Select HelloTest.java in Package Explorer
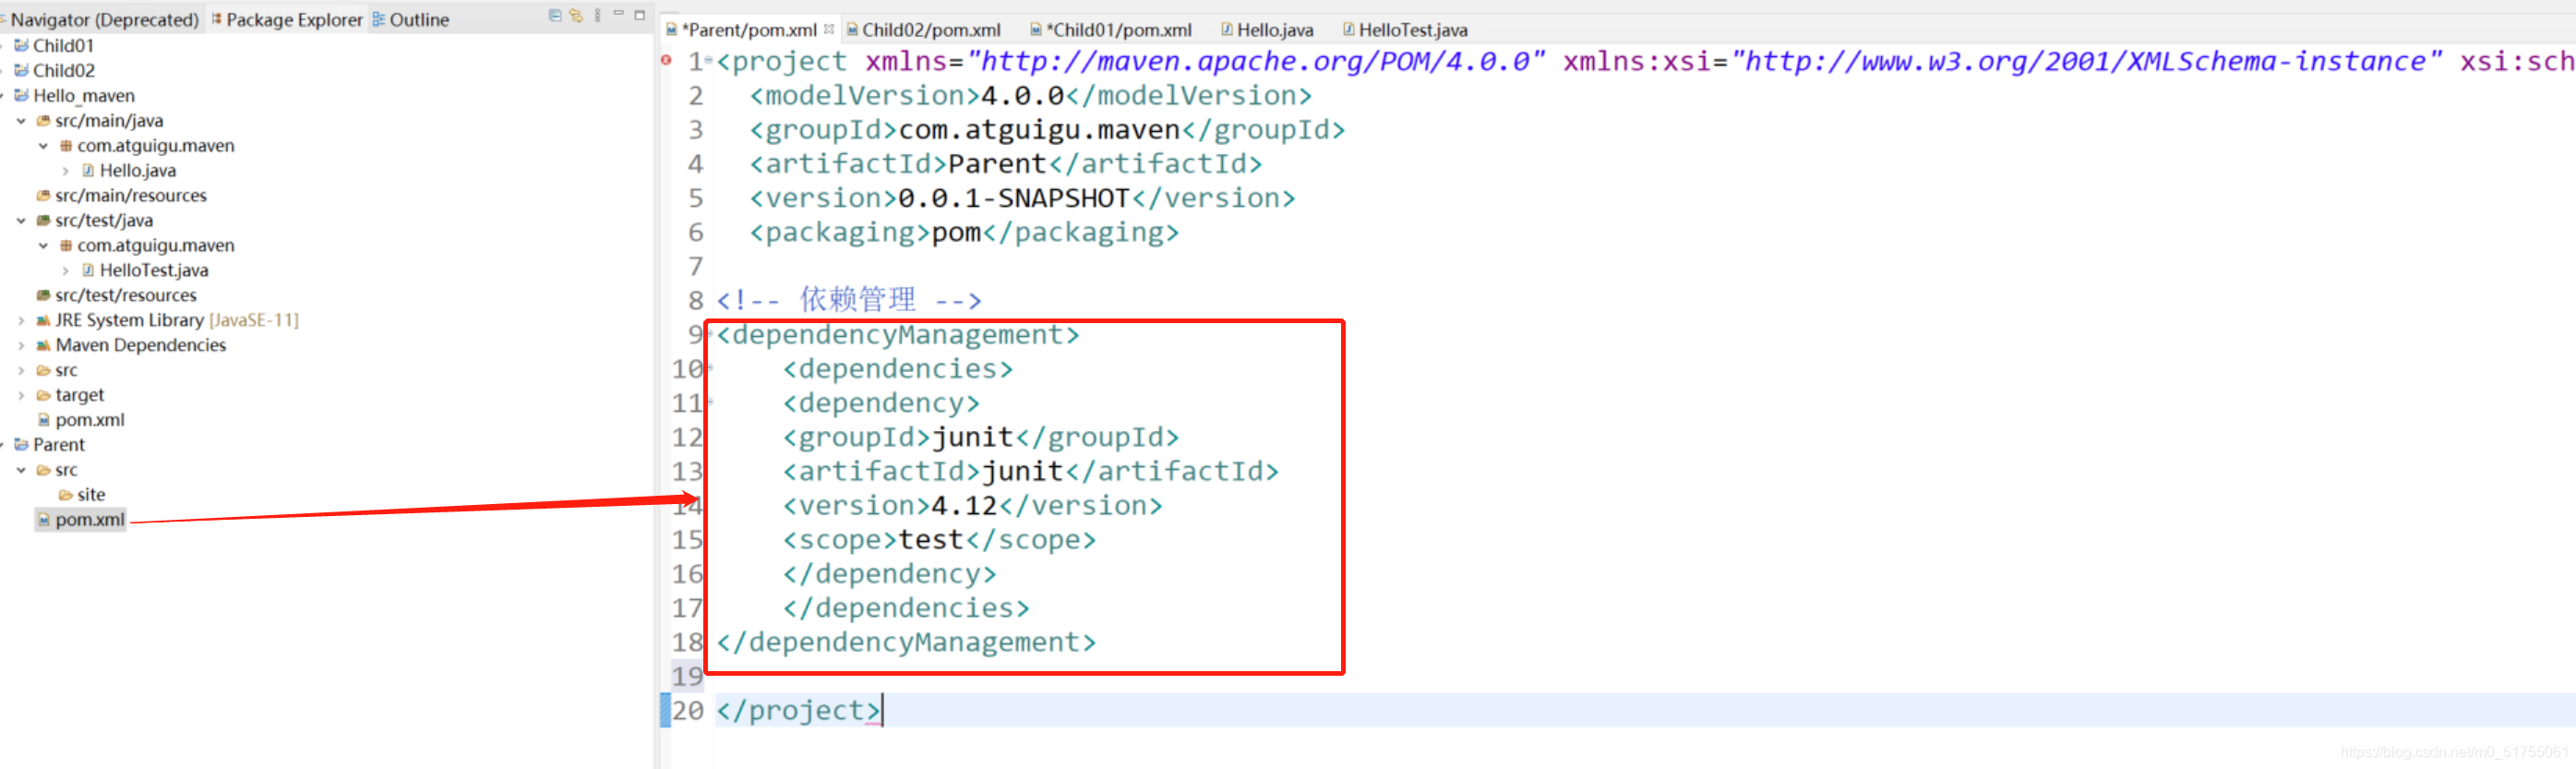2576x769 pixels. coord(154,270)
